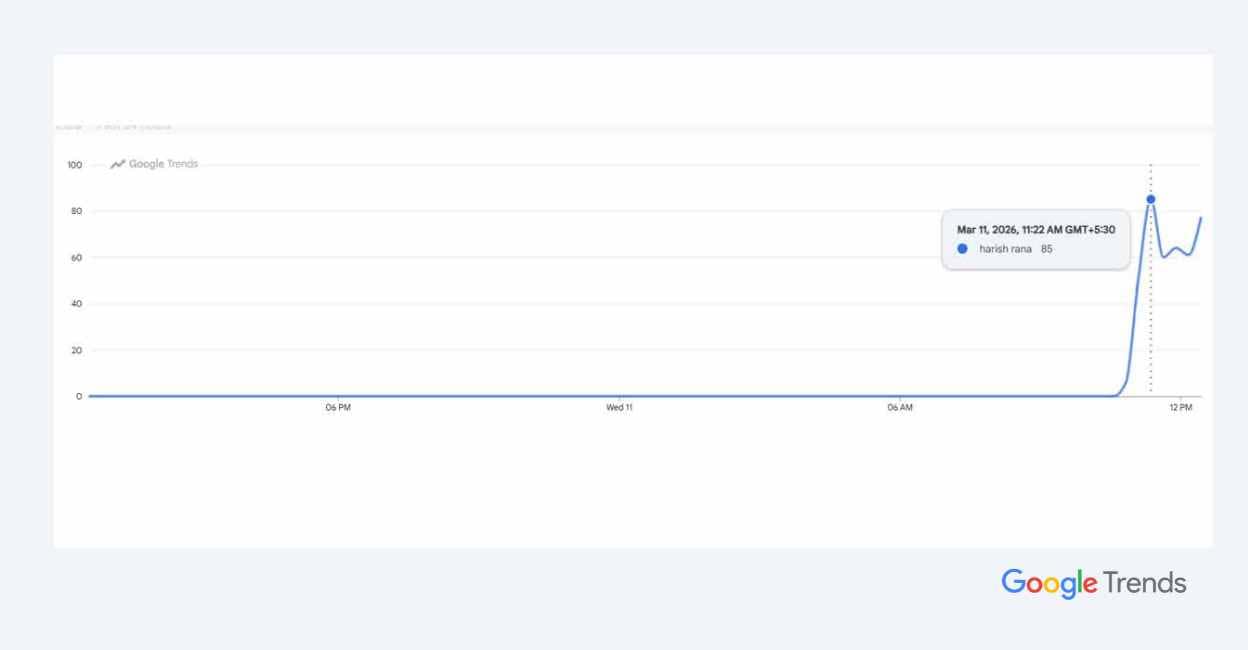Click the 60 value on y-axis

pos(76,258)
